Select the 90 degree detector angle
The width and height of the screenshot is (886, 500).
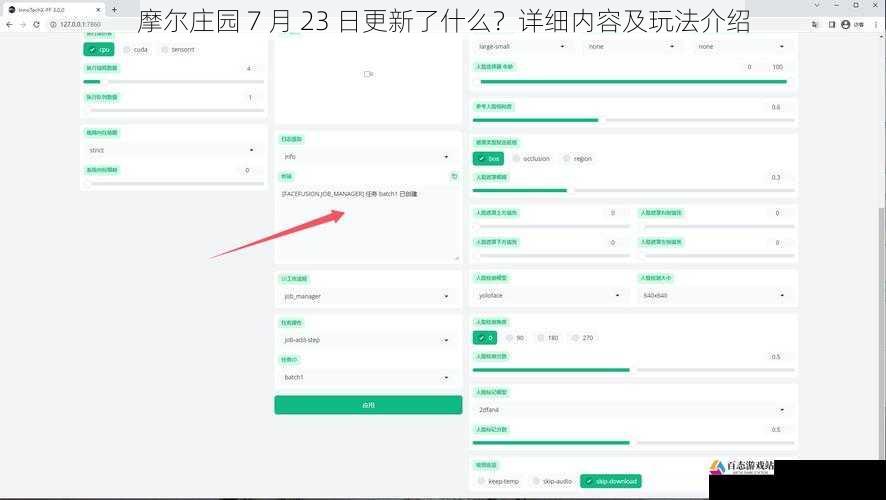point(515,338)
